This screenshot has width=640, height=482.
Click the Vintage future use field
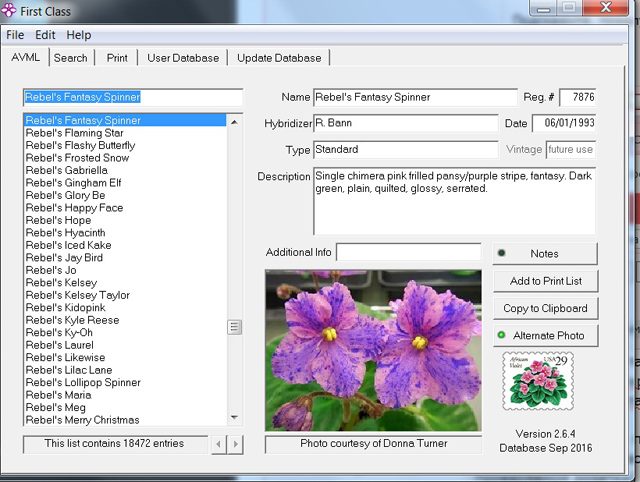coord(571,149)
